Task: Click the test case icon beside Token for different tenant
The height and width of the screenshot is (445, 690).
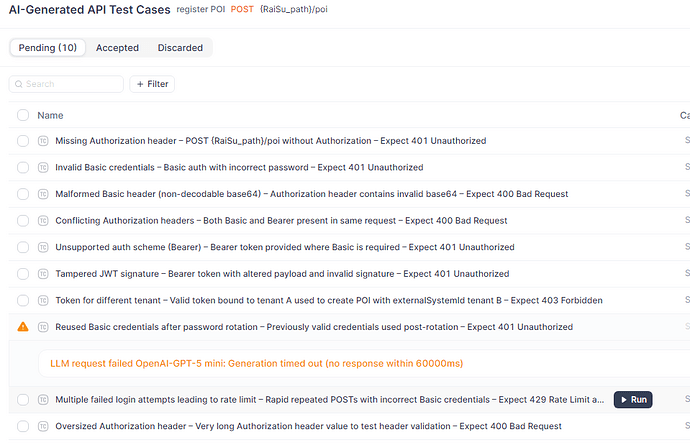Action: tap(43, 300)
